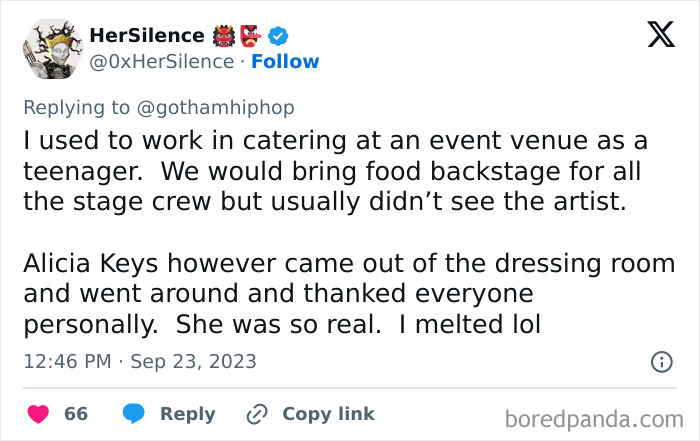Click the HerSilence display name

click(x=147, y=36)
